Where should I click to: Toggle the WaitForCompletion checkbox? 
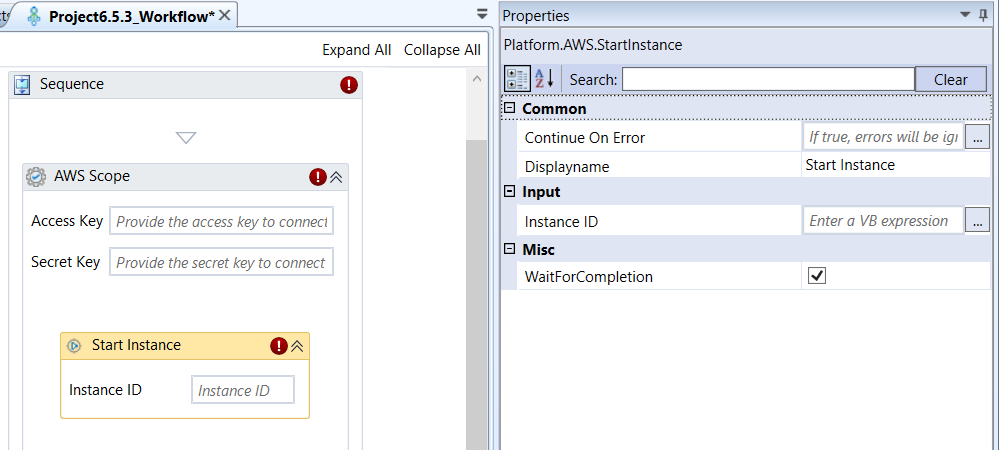point(817,276)
